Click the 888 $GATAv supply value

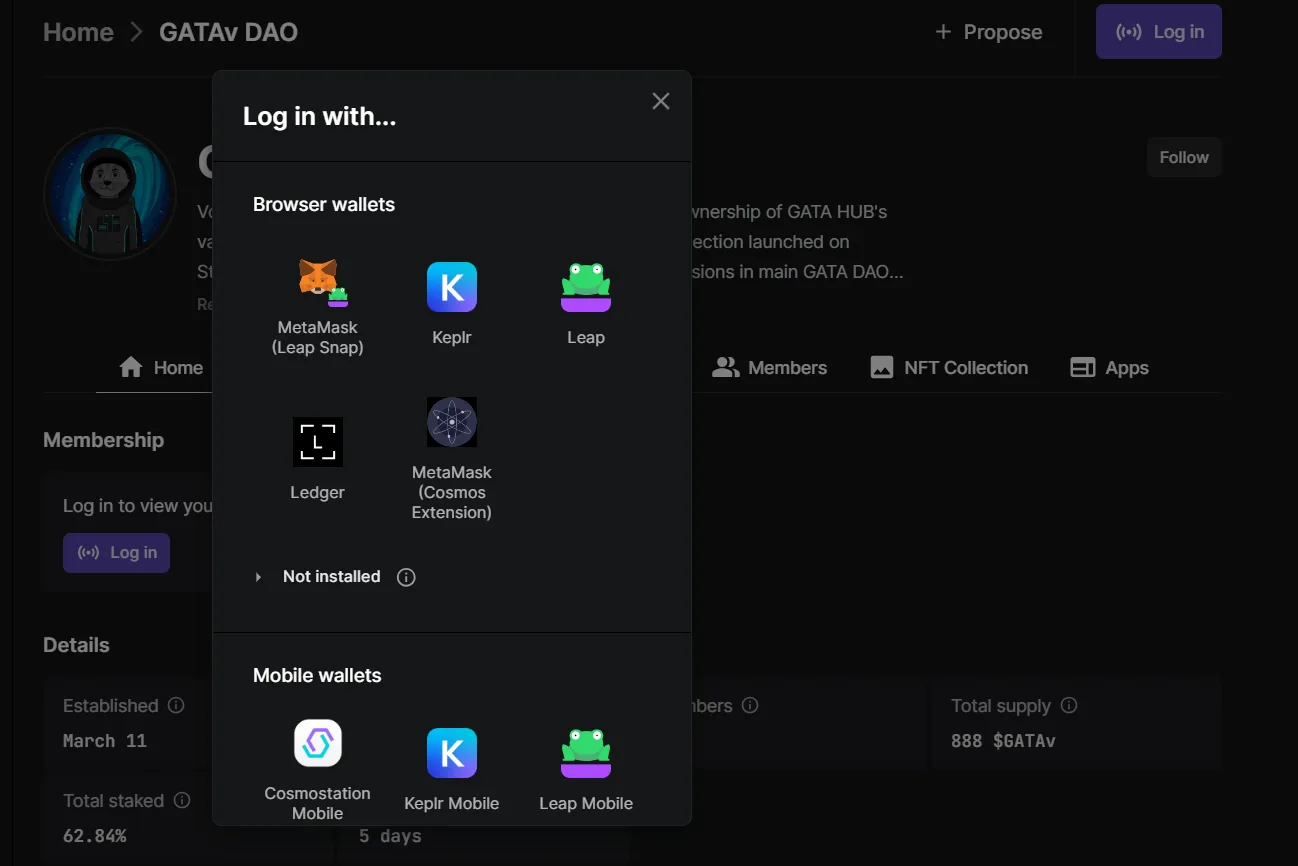pyautogui.click(x=1003, y=741)
